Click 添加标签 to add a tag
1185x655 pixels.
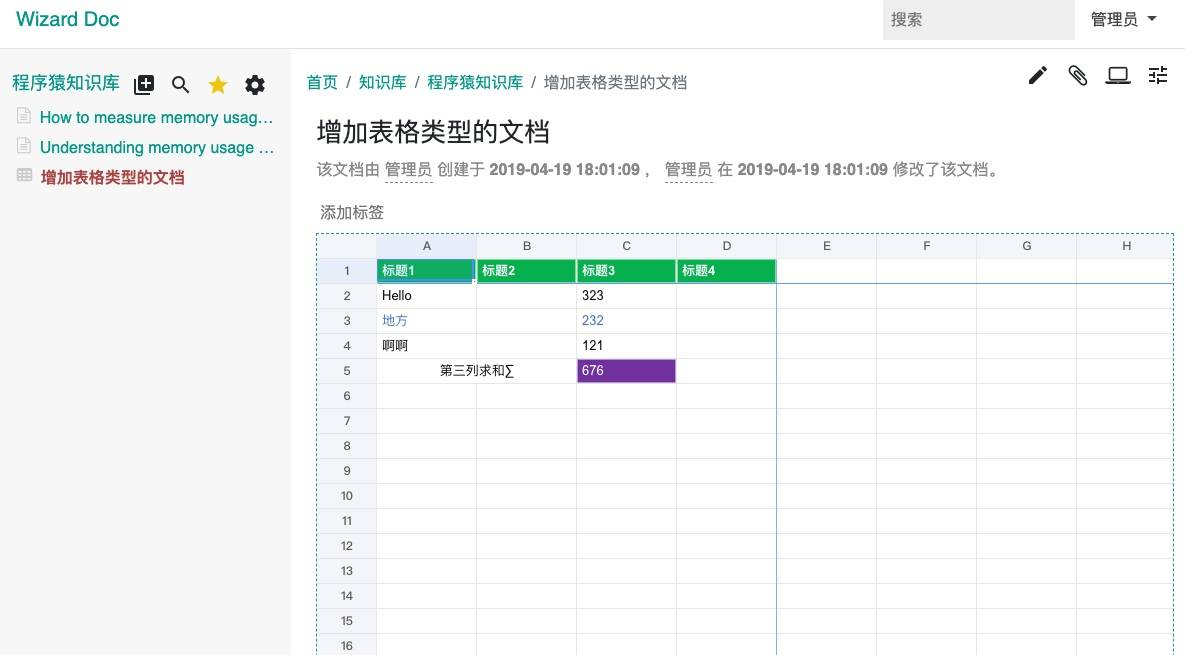coord(352,212)
